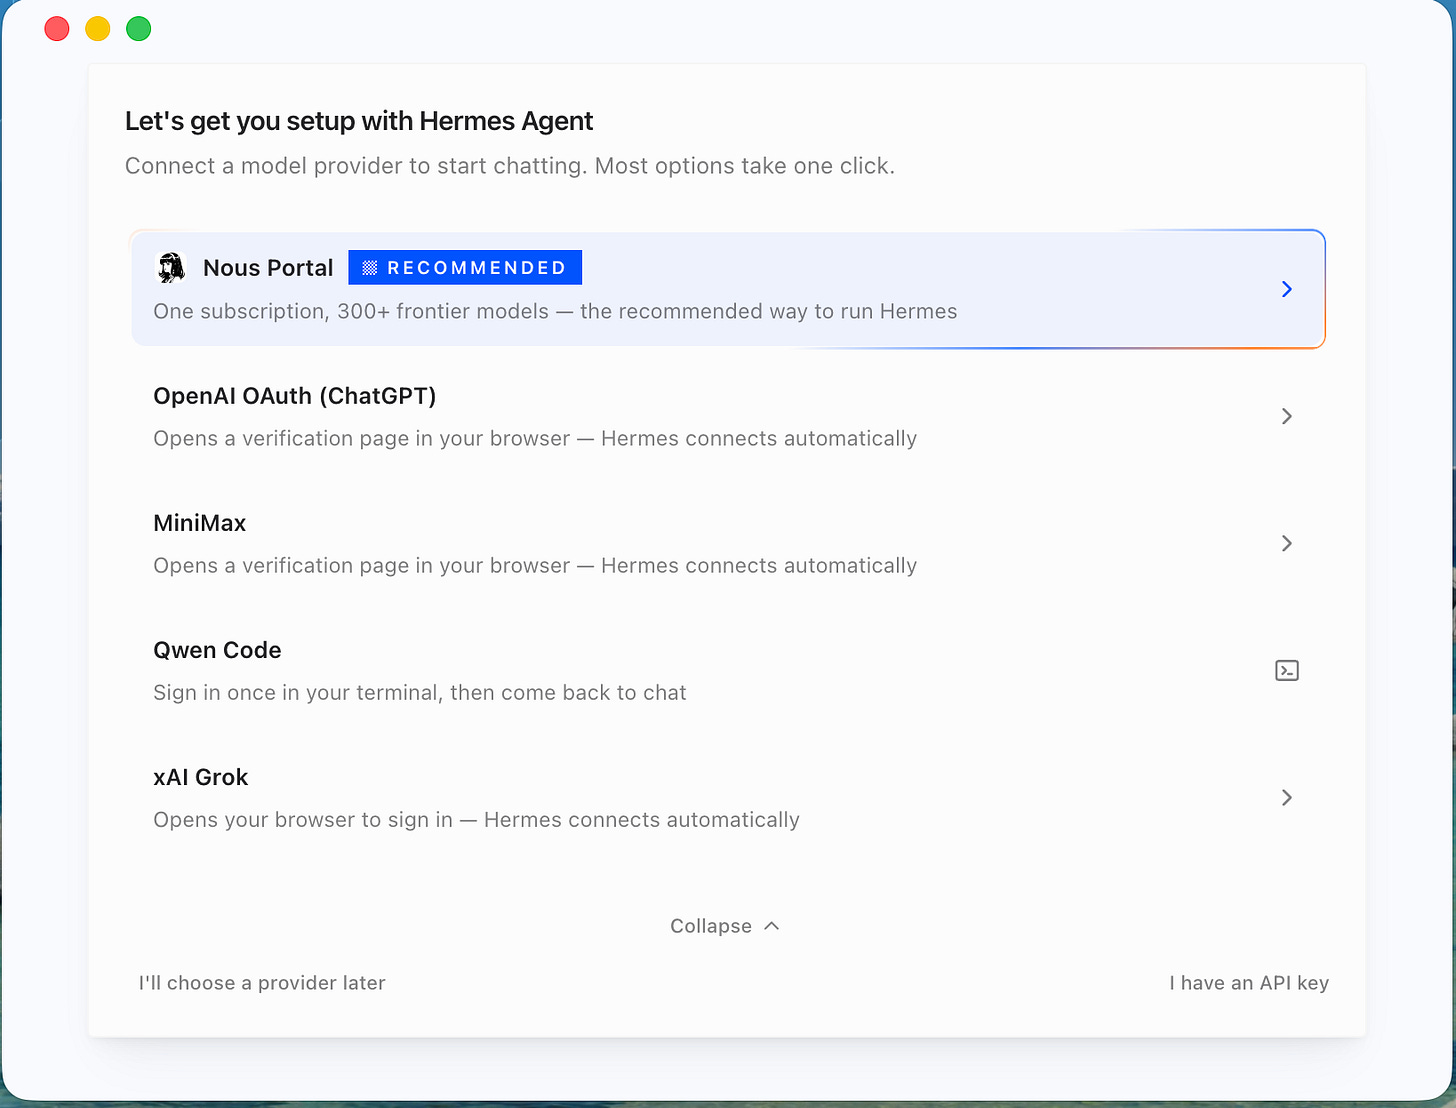Click the RECOMMENDED badge
Screen dimensions: 1456x1108
click(465, 267)
